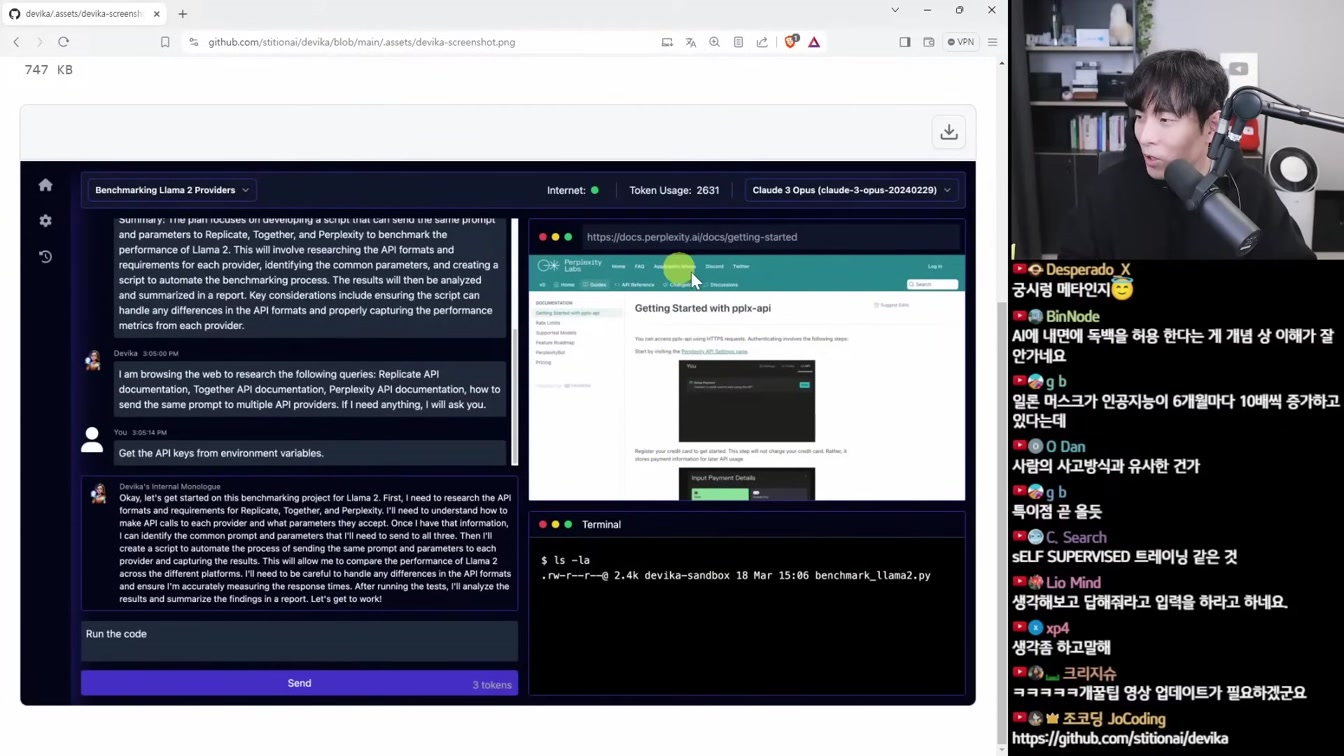
Task: Switch to the Guides tab
Action: 596,285
